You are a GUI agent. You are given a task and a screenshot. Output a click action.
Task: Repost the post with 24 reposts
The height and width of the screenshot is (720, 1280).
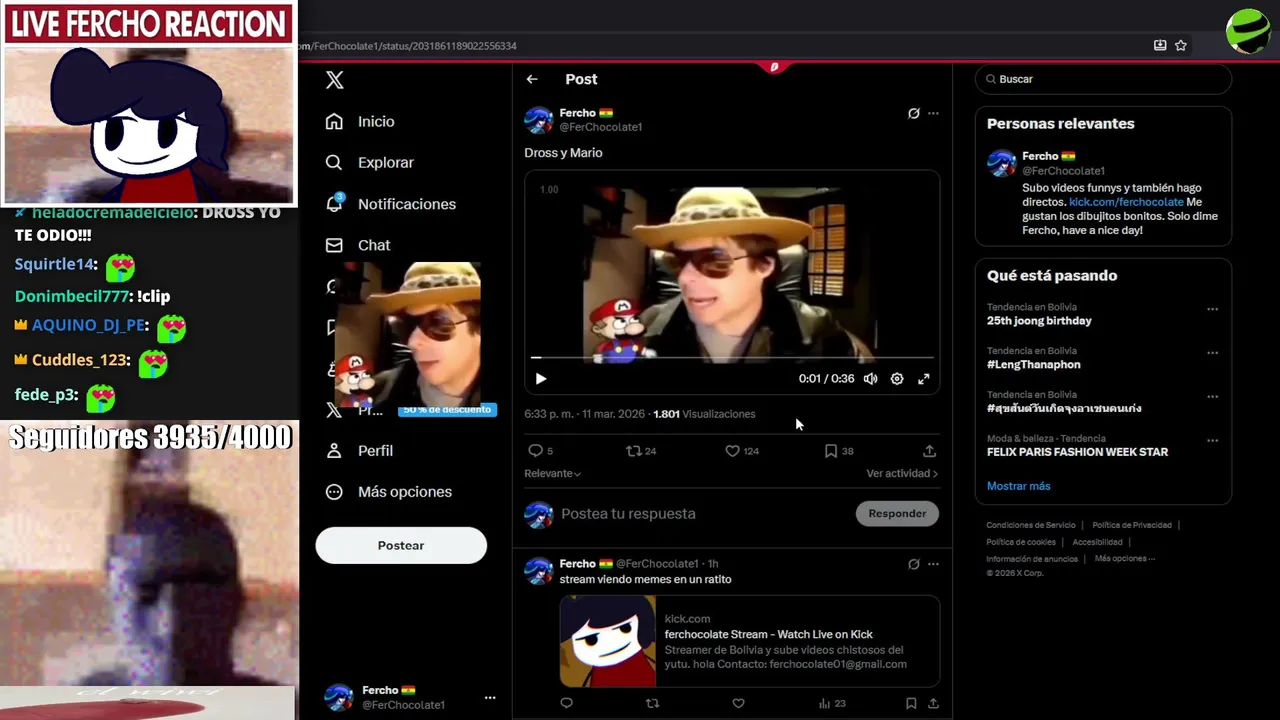tap(633, 451)
